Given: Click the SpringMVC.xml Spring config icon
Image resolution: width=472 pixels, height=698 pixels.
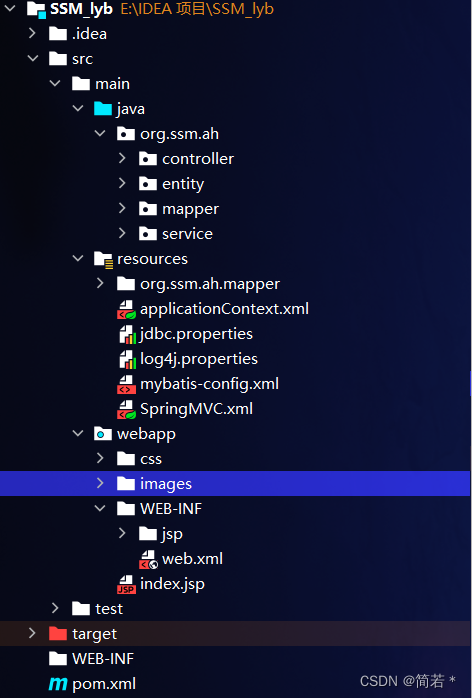Looking at the screenshot, I should [126, 409].
